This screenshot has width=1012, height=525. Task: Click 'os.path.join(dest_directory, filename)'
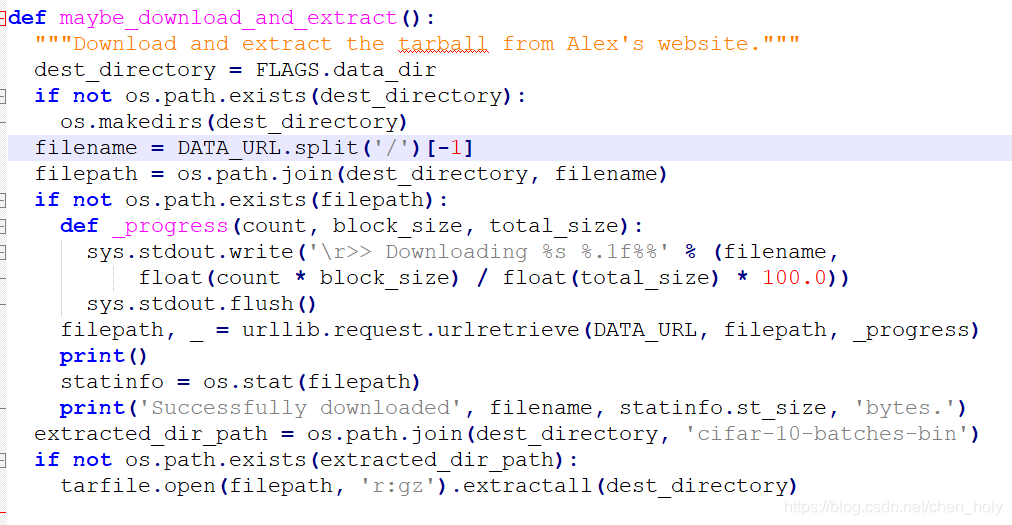(422, 174)
